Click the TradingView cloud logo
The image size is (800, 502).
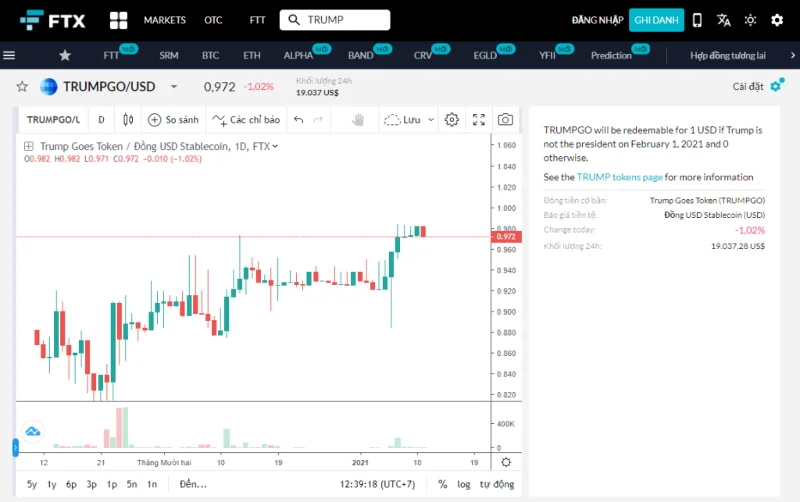coord(33,432)
